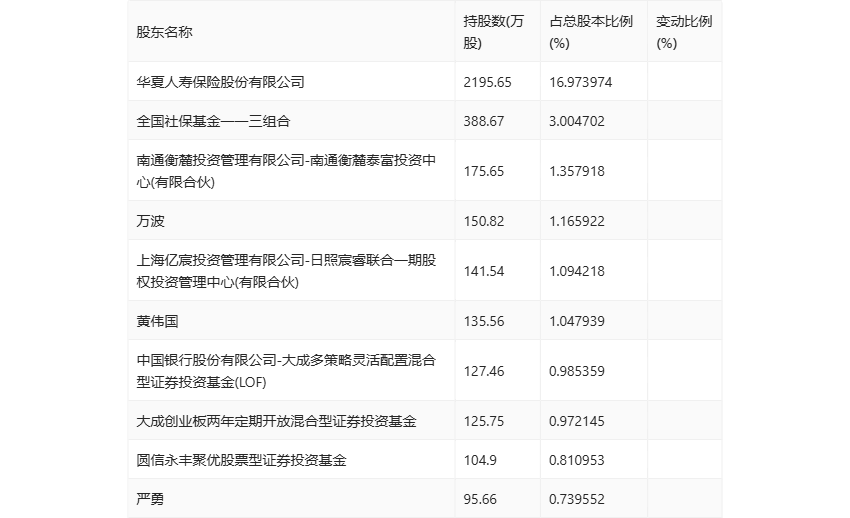Click the percentage 0.972145

click(x=577, y=421)
